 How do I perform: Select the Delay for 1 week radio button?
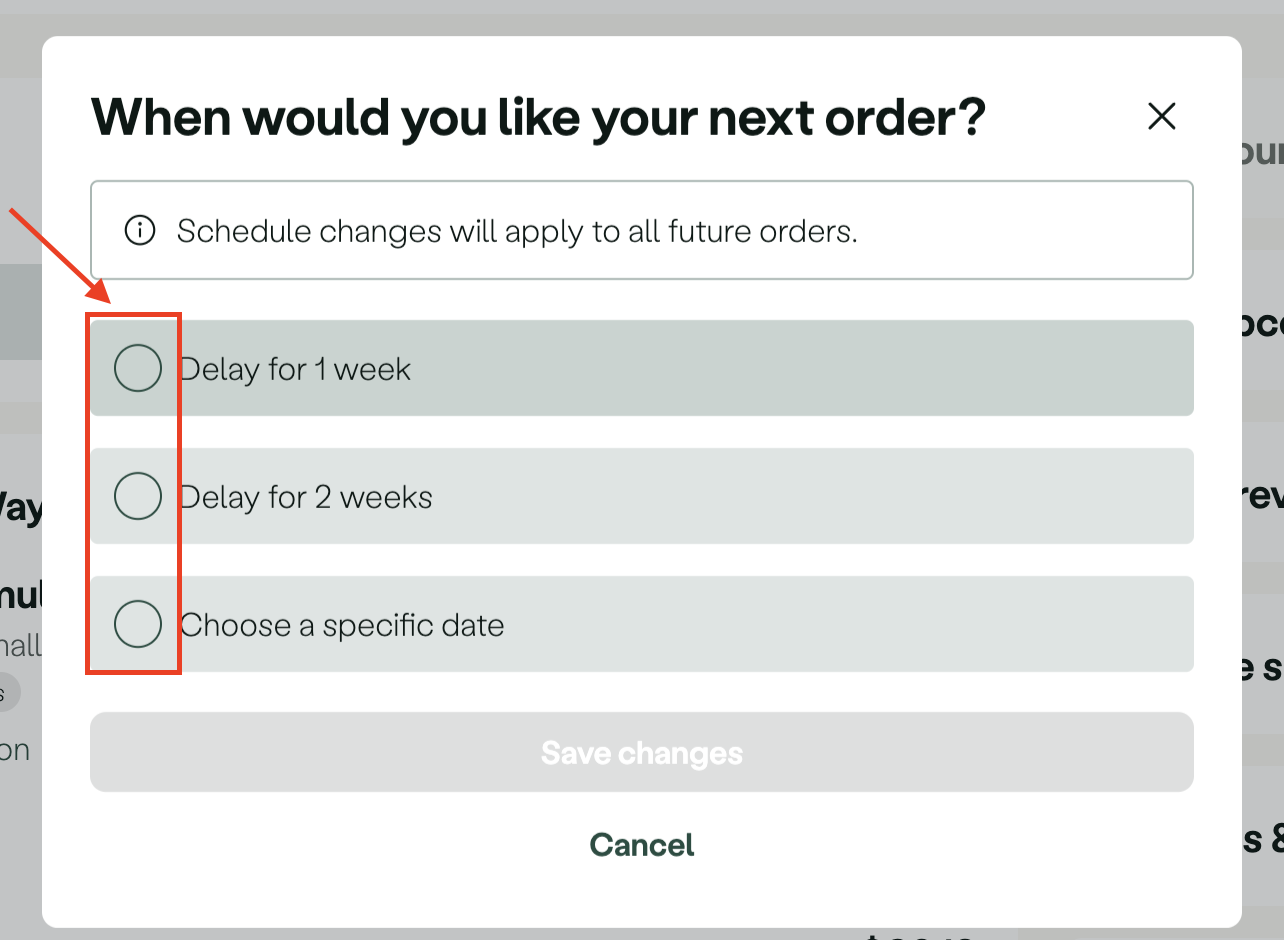coord(138,368)
